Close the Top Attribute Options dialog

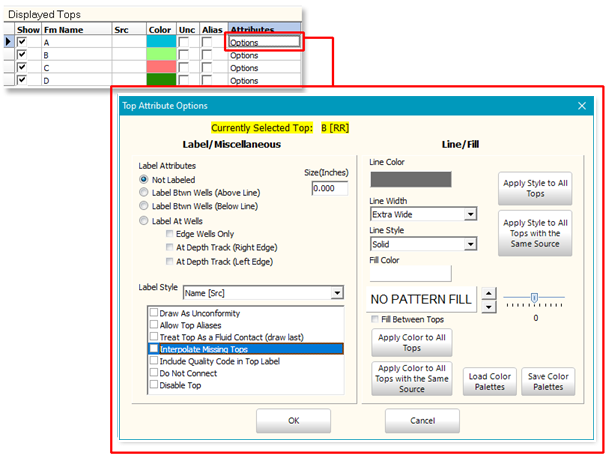(582, 106)
